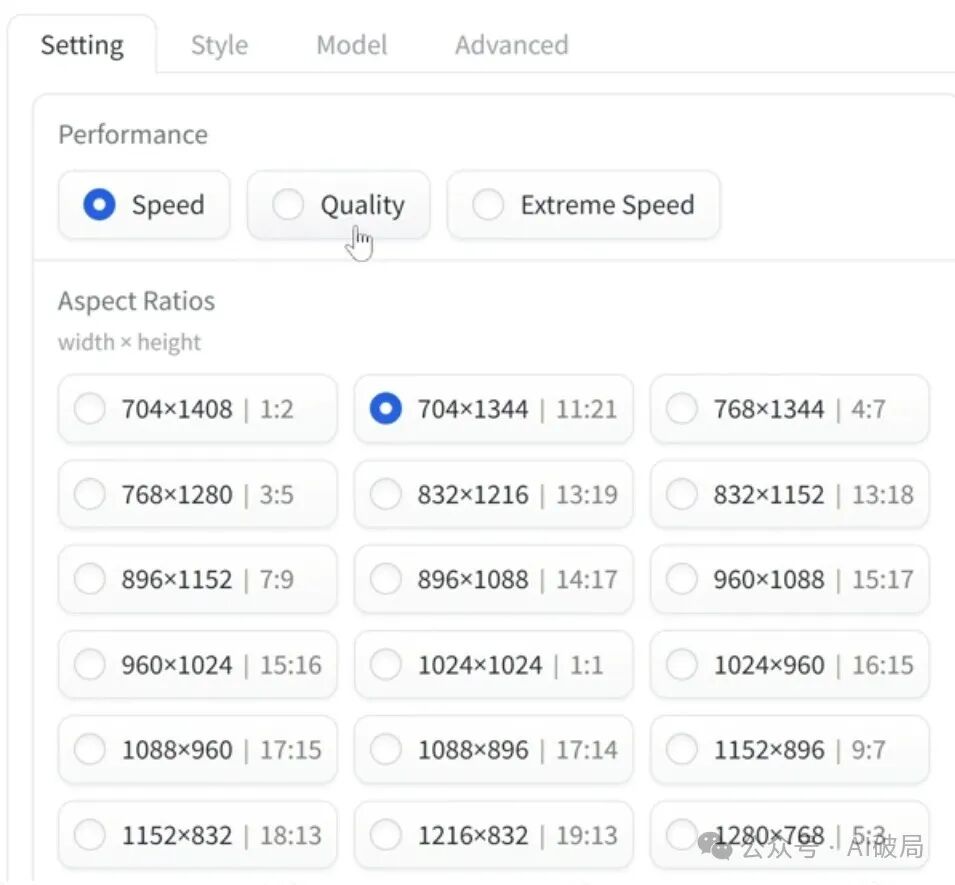Screen dimensions: 955x885
Task: Open the Model tab
Action: pyautogui.click(x=351, y=45)
